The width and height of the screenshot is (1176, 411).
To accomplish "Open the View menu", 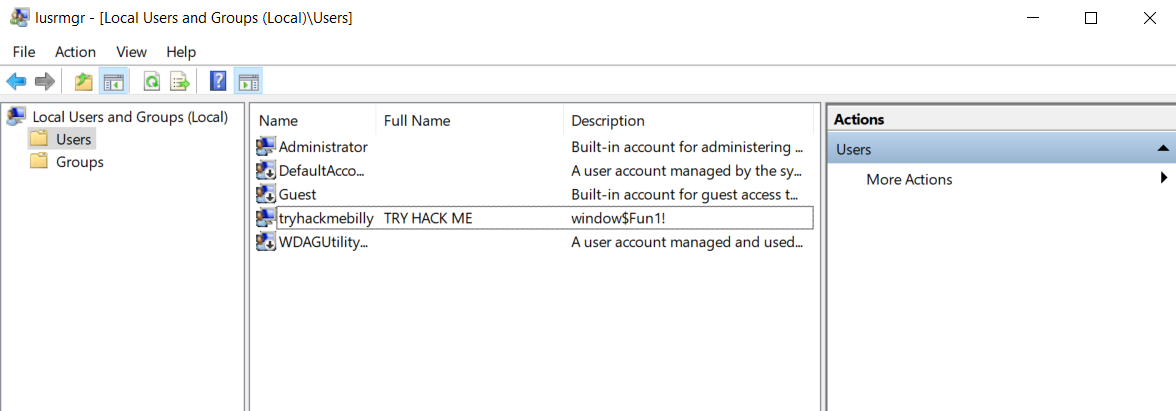I will click(131, 52).
